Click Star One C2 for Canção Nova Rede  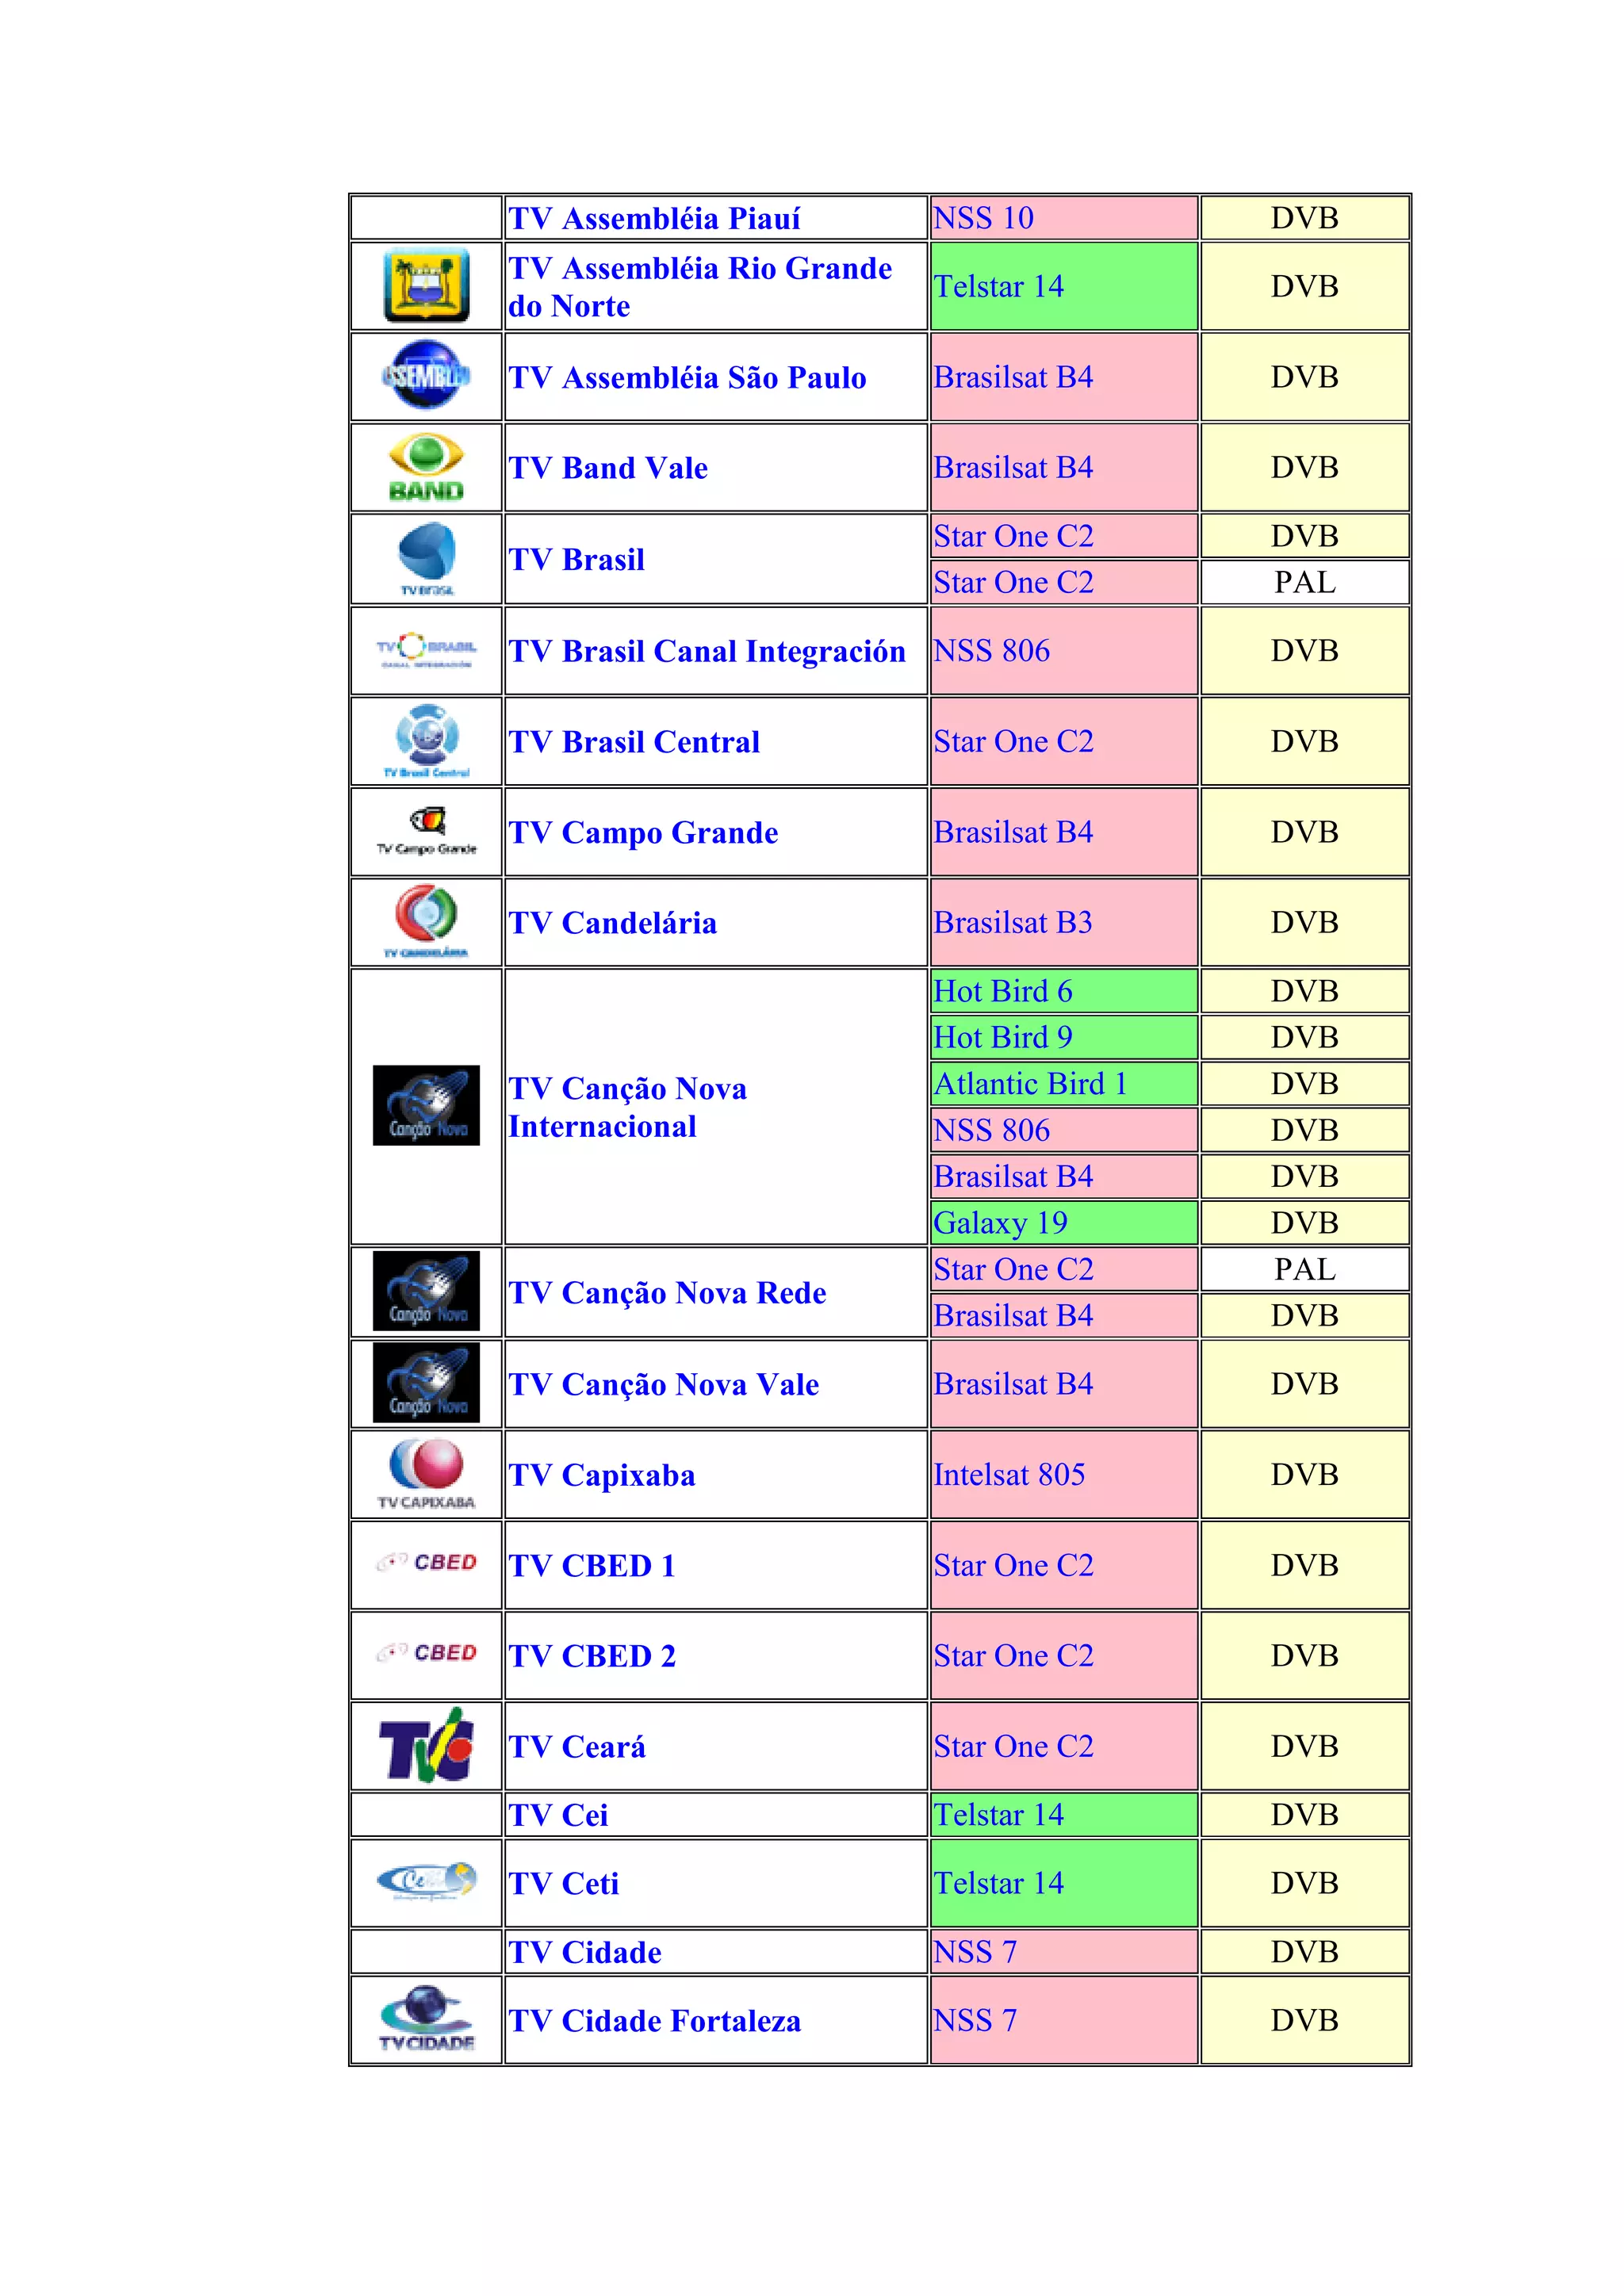pyautogui.click(x=1014, y=1269)
